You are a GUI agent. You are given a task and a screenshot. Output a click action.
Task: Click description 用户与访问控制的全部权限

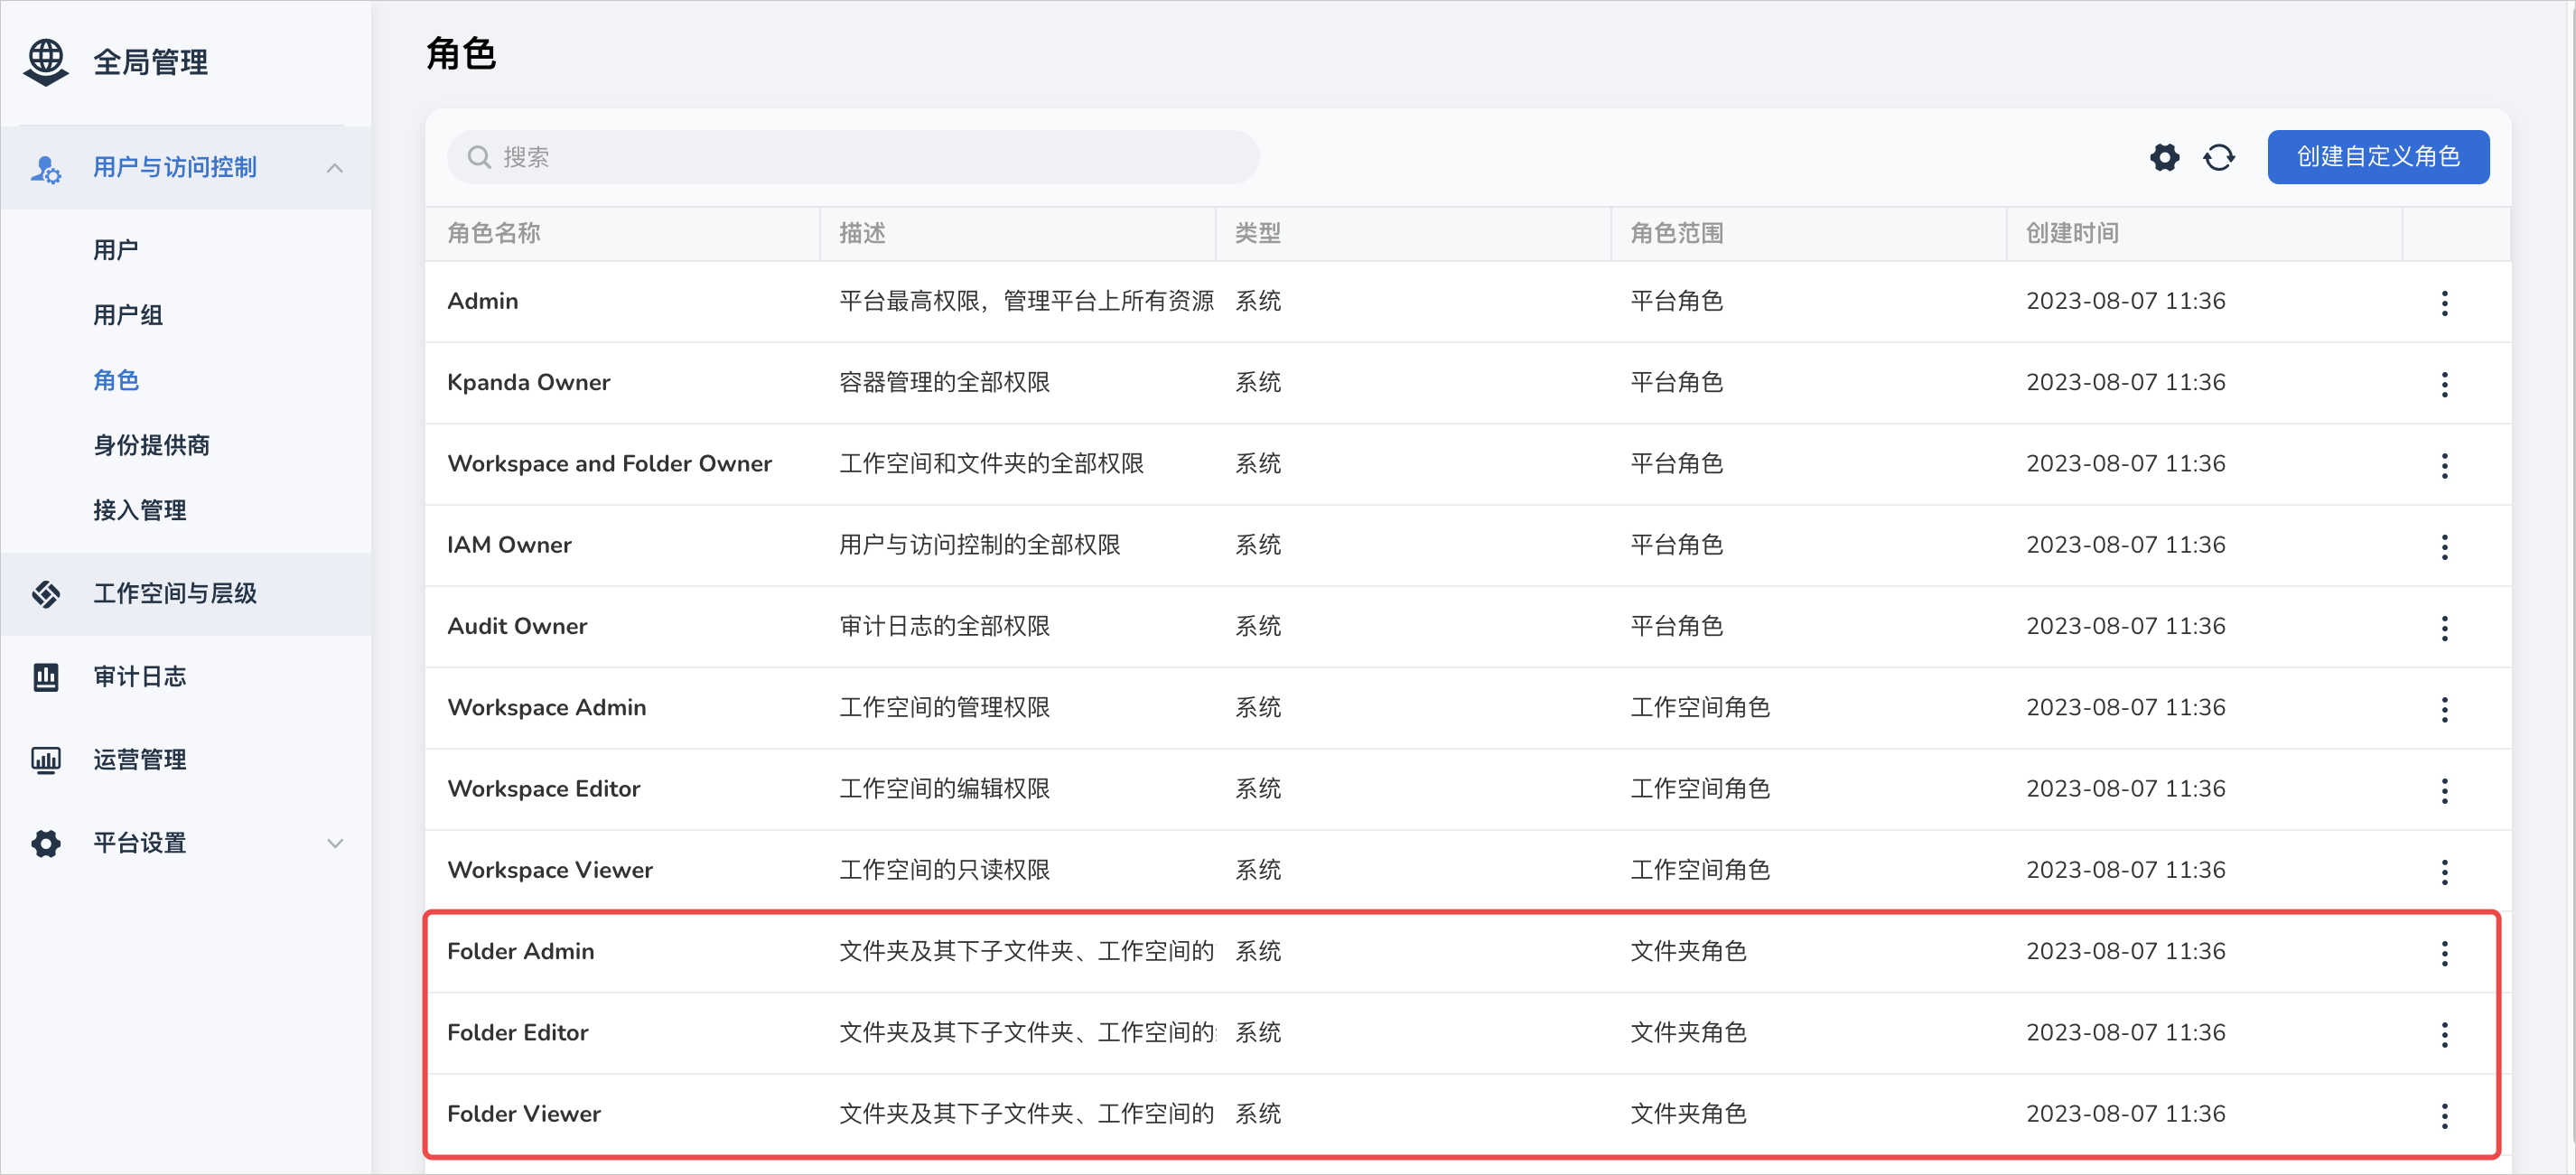tap(980, 545)
